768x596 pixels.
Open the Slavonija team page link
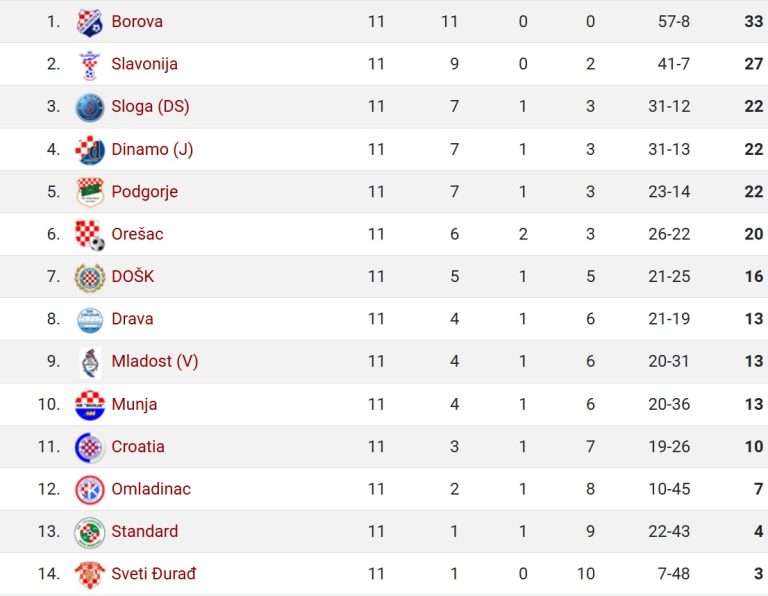click(x=144, y=64)
